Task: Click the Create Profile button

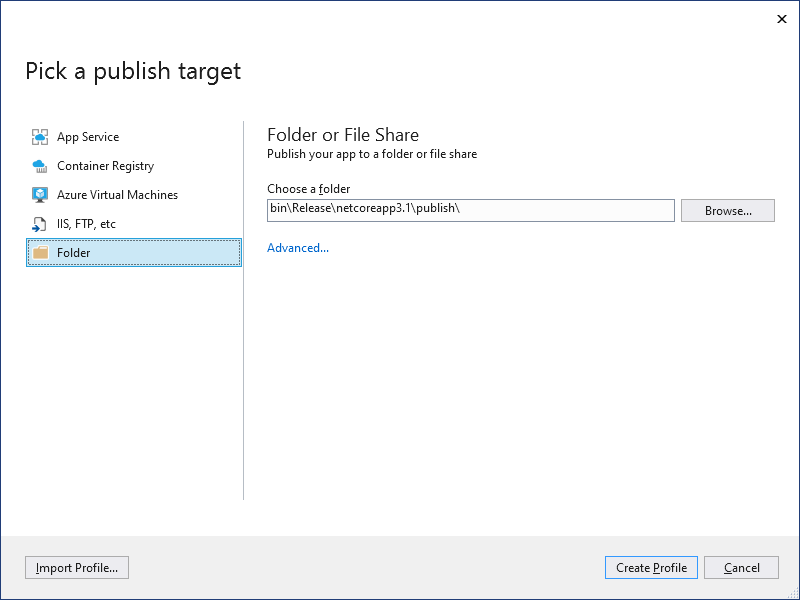Action: click(x=651, y=568)
